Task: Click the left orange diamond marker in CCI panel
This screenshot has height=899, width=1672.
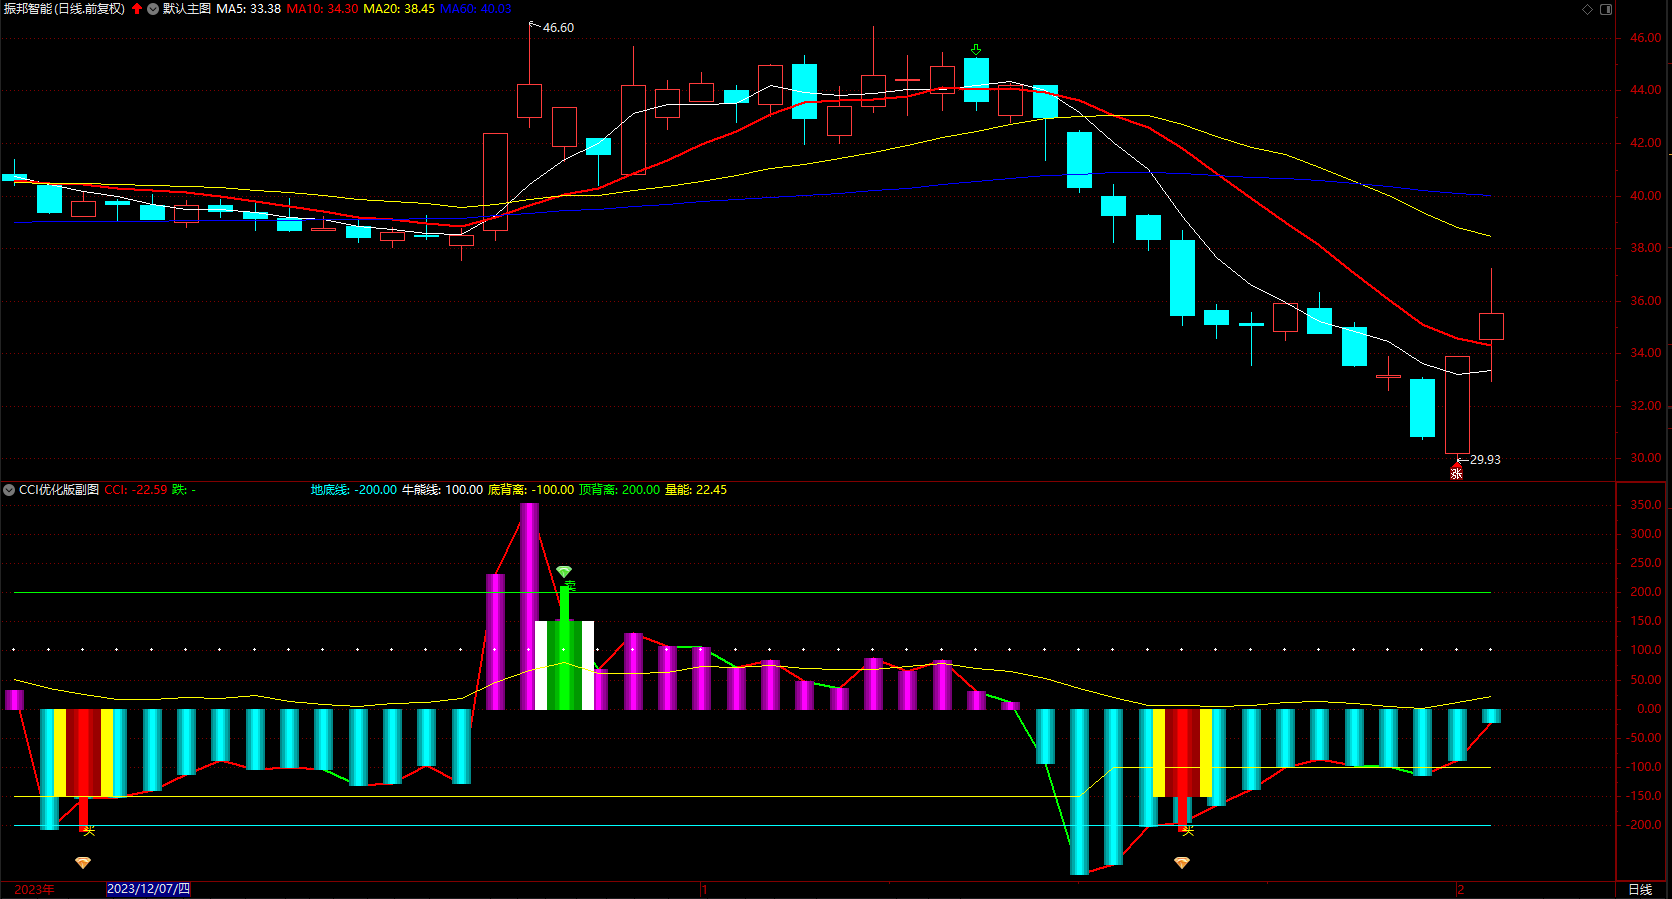Action: pyautogui.click(x=83, y=862)
